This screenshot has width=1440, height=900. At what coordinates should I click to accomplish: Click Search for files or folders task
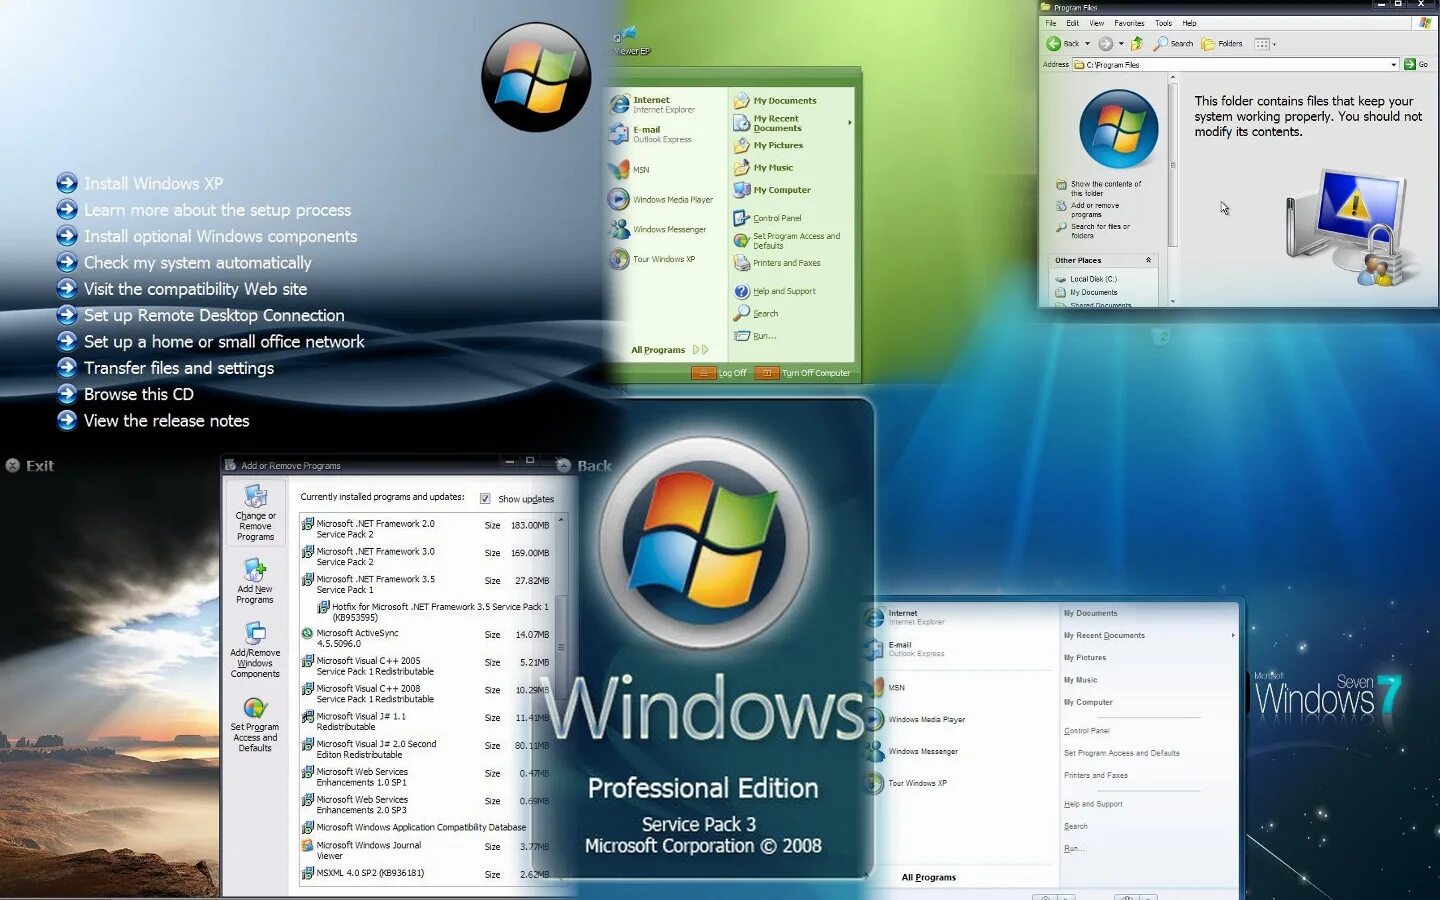point(1094,231)
